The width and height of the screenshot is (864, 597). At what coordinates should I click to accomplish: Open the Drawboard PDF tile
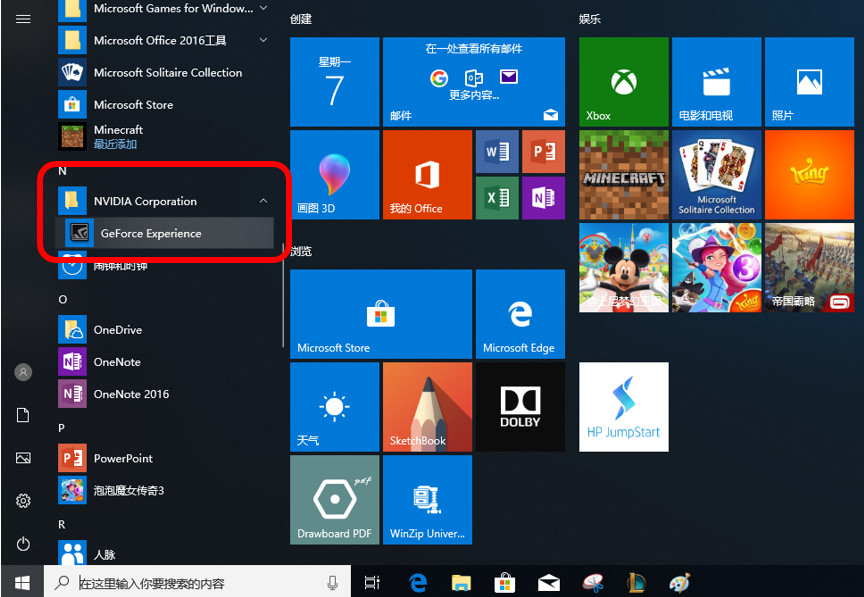coord(334,499)
